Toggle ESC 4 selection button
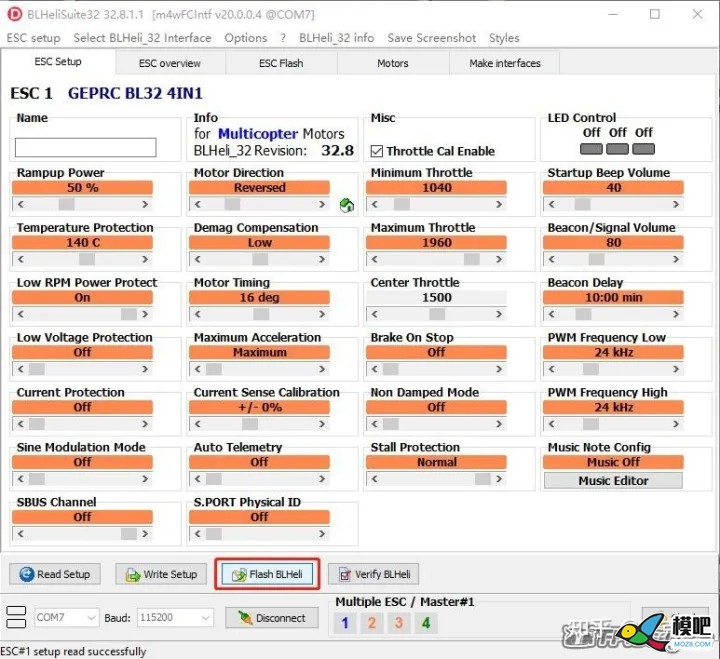 click(x=426, y=623)
